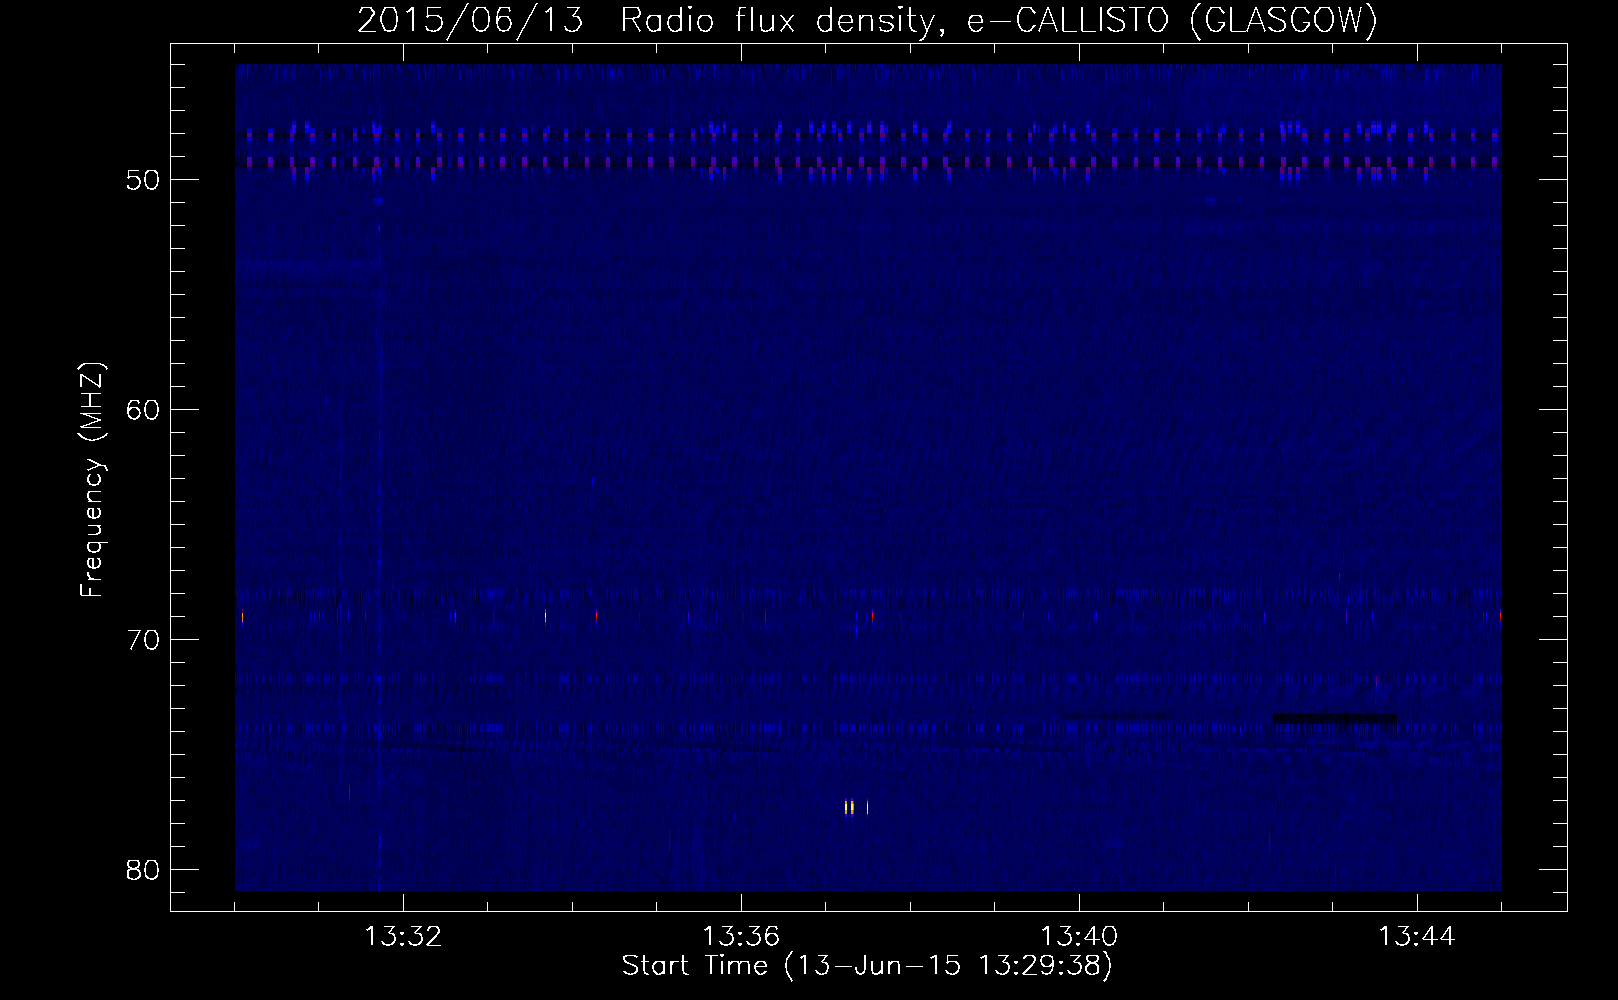
Task: Click the 13:36 time tick label
Action: (x=741, y=937)
